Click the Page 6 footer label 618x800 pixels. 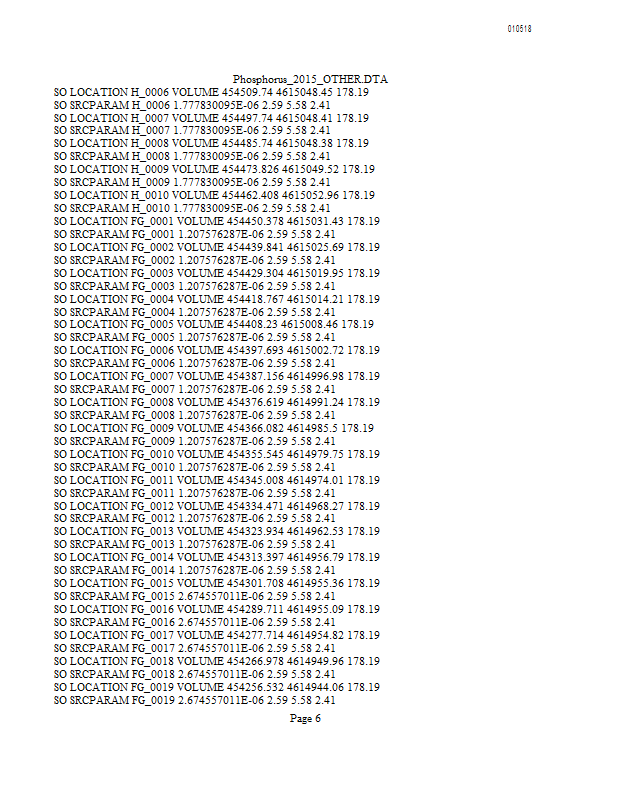[x=305, y=718]
